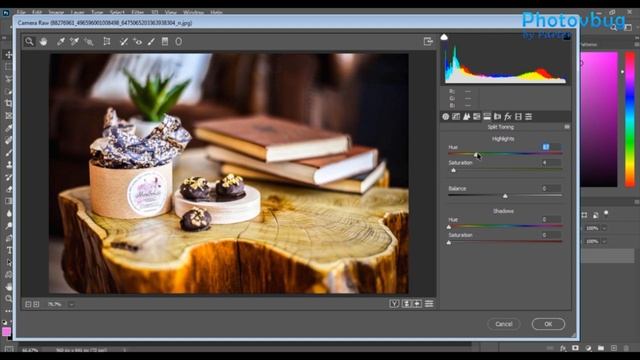The width and height of the screenshot is (640, 360).
Task: Cycle Before/After views with Y icon
Action: tap(394, 304)
